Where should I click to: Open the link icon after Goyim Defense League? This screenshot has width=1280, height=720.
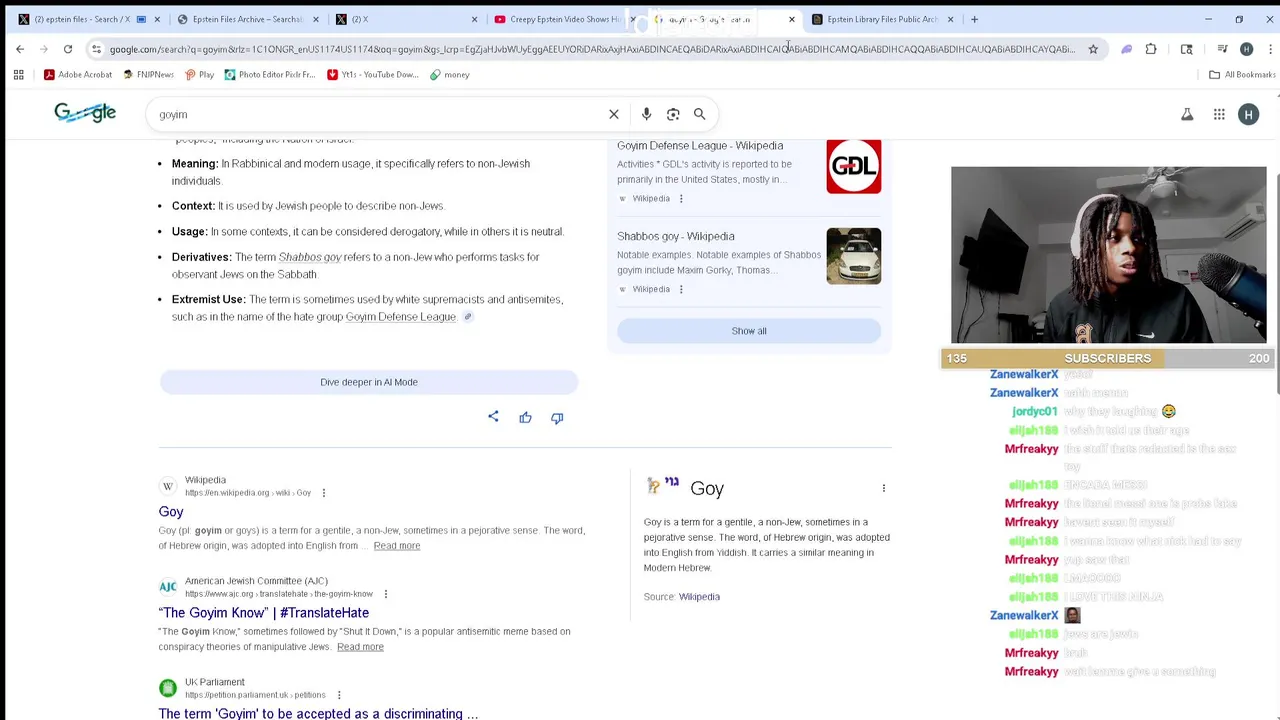(x=467, y=317)
